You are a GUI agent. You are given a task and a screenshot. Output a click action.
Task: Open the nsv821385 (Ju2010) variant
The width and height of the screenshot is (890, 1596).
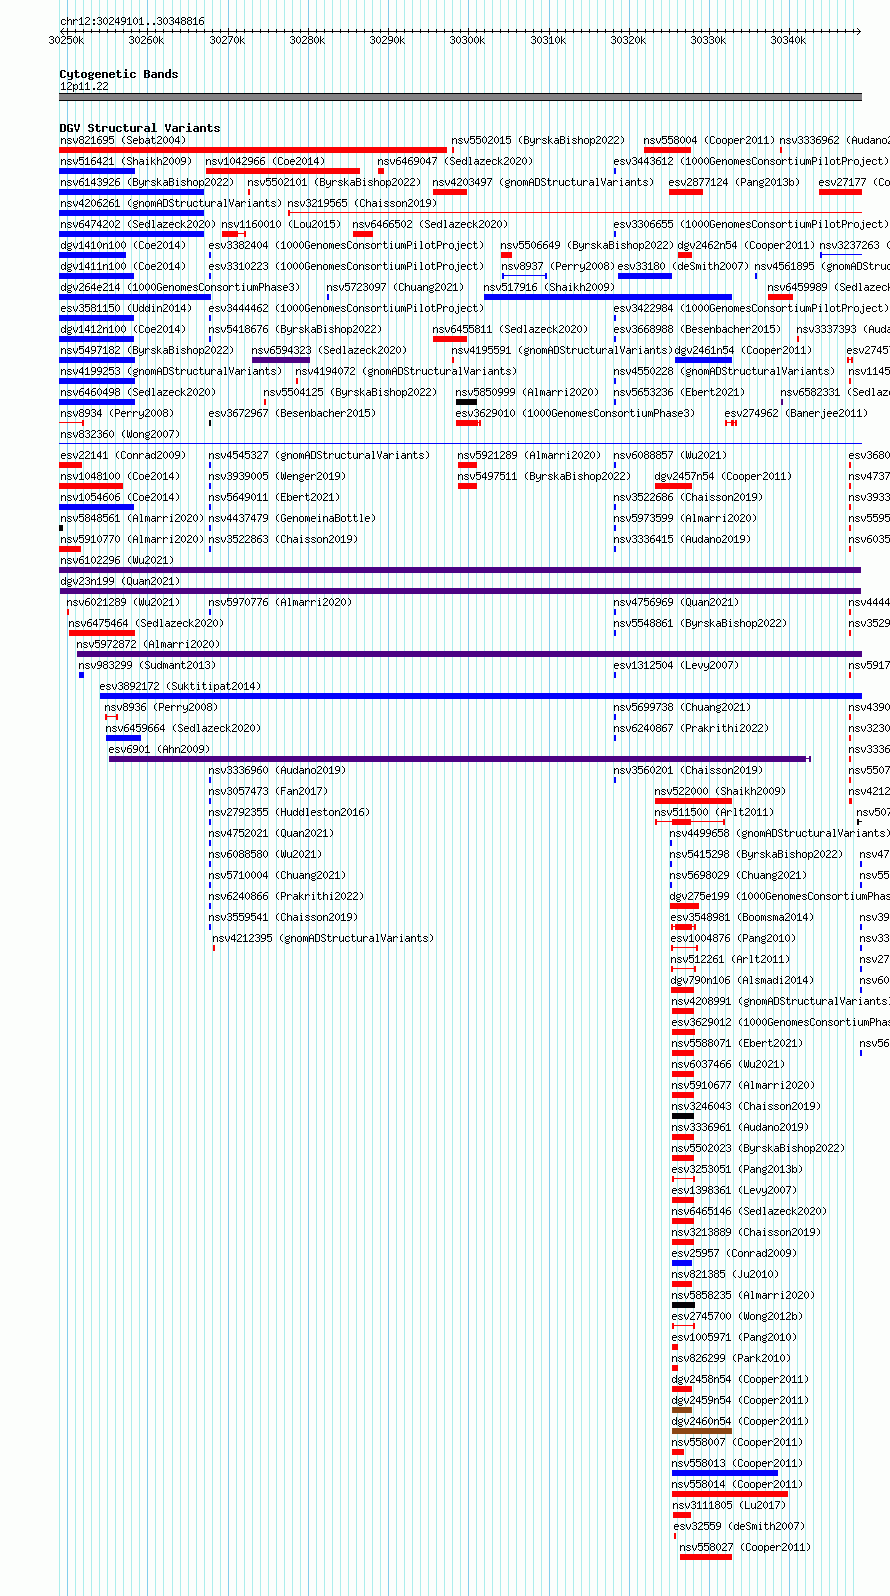[x=725, y=1274]
